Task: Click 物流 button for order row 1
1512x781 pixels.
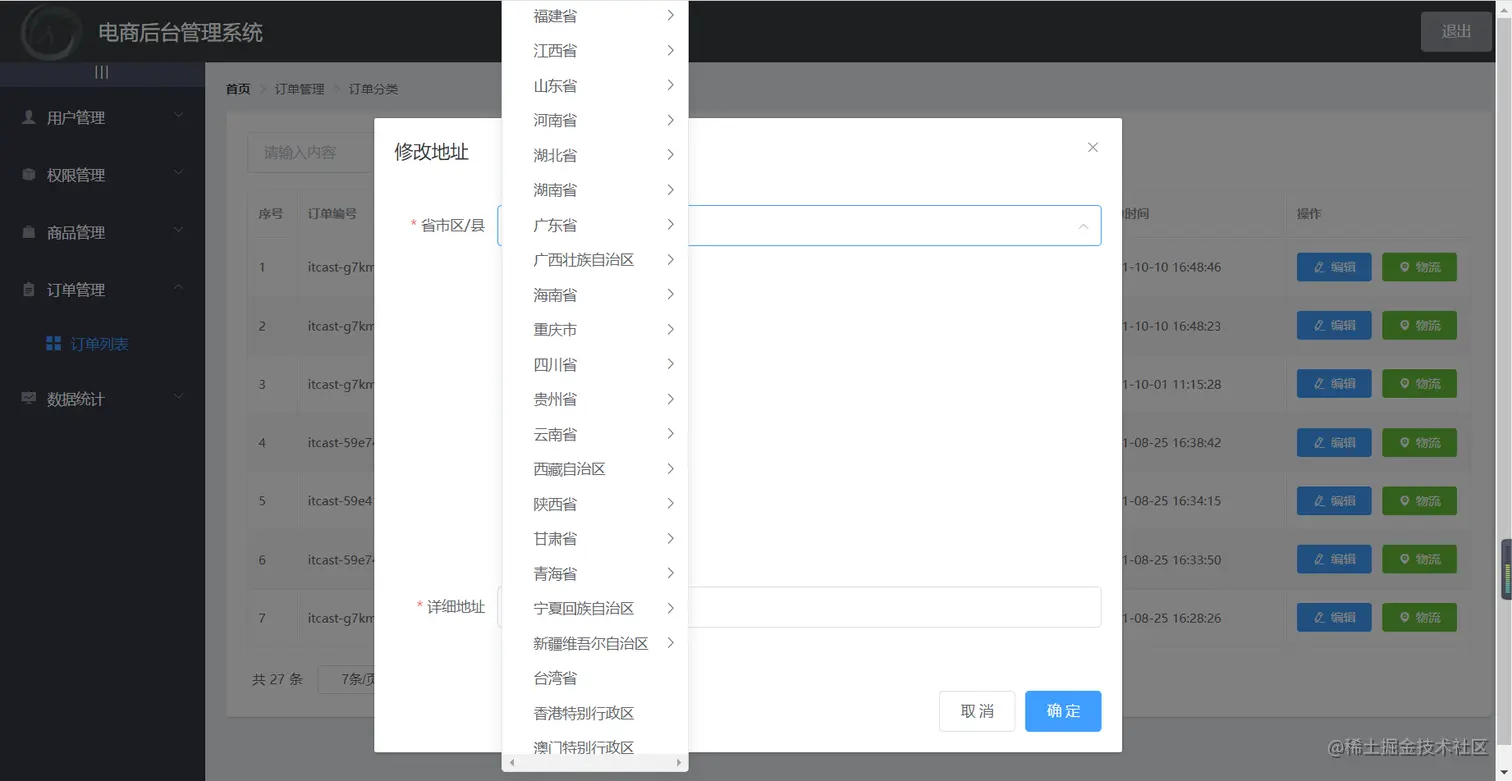Action: tap(1419, 267)
